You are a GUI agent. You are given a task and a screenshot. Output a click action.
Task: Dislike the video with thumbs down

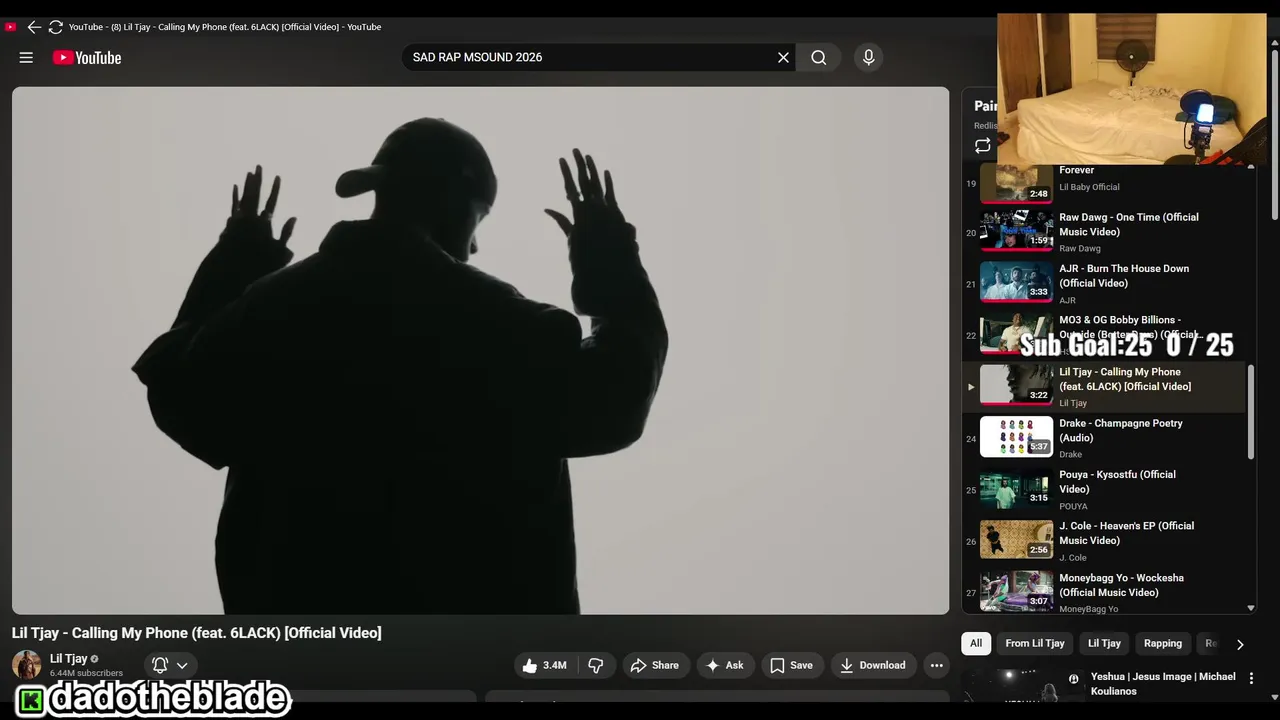596,665
